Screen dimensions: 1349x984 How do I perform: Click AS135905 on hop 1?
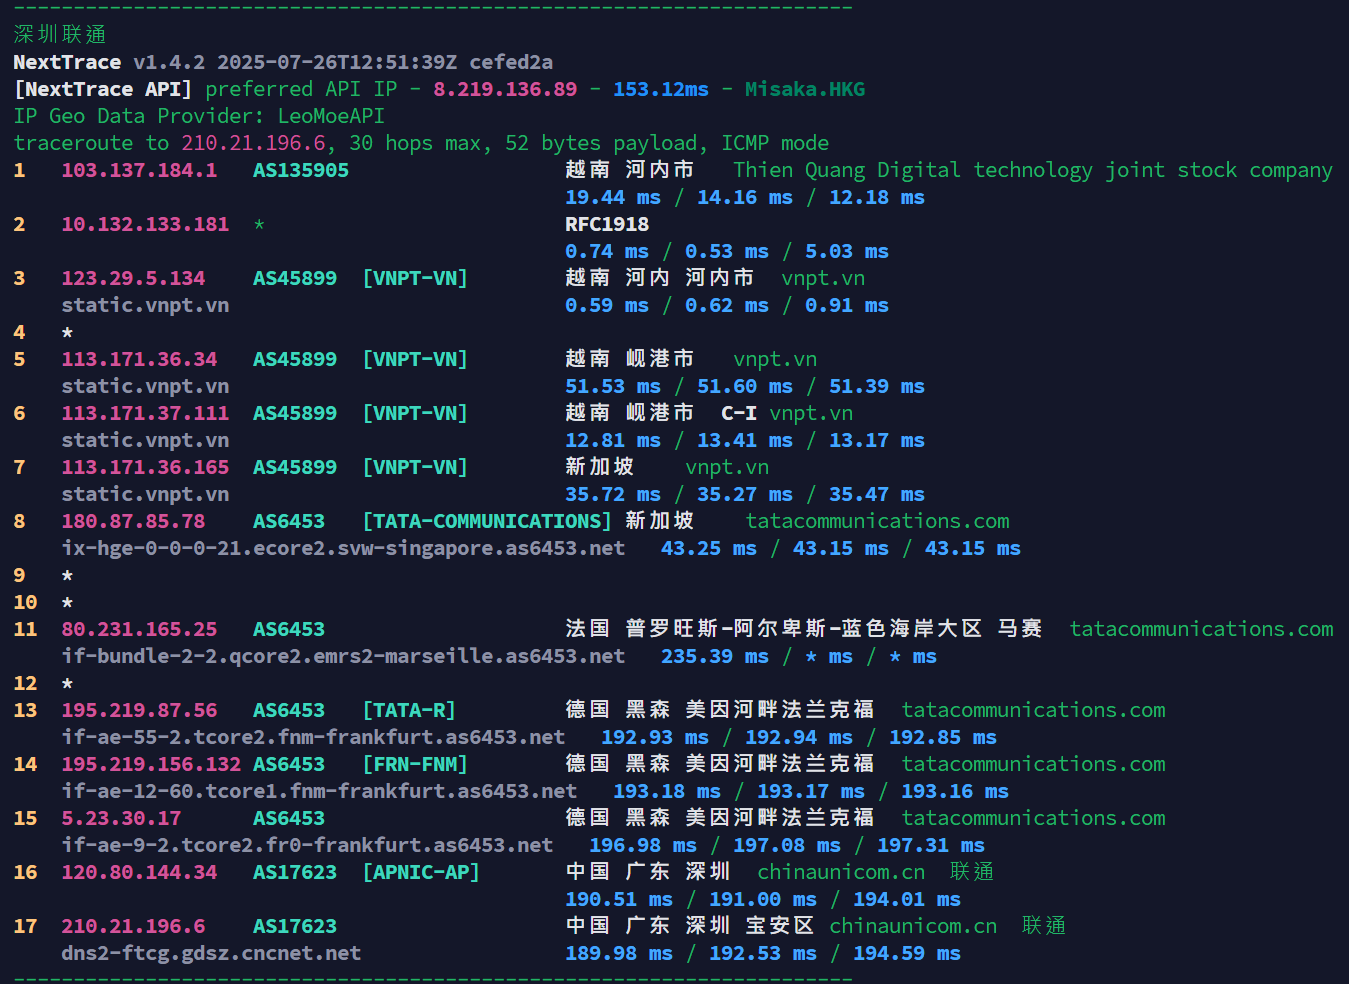[301, 170]
